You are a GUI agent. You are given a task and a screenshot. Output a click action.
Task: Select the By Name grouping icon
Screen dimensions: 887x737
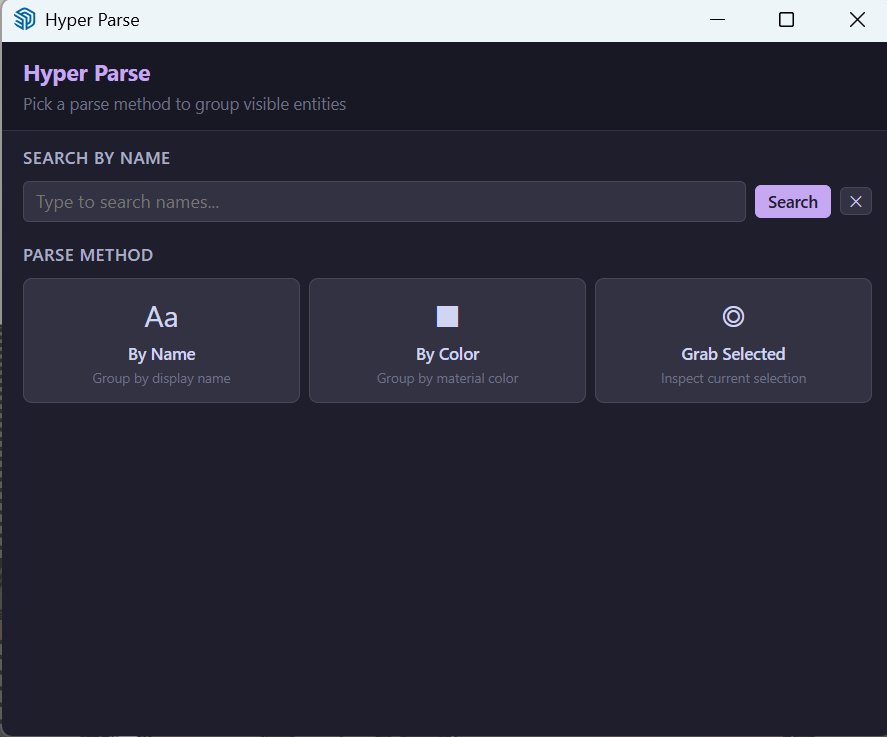tap(161, 316)
